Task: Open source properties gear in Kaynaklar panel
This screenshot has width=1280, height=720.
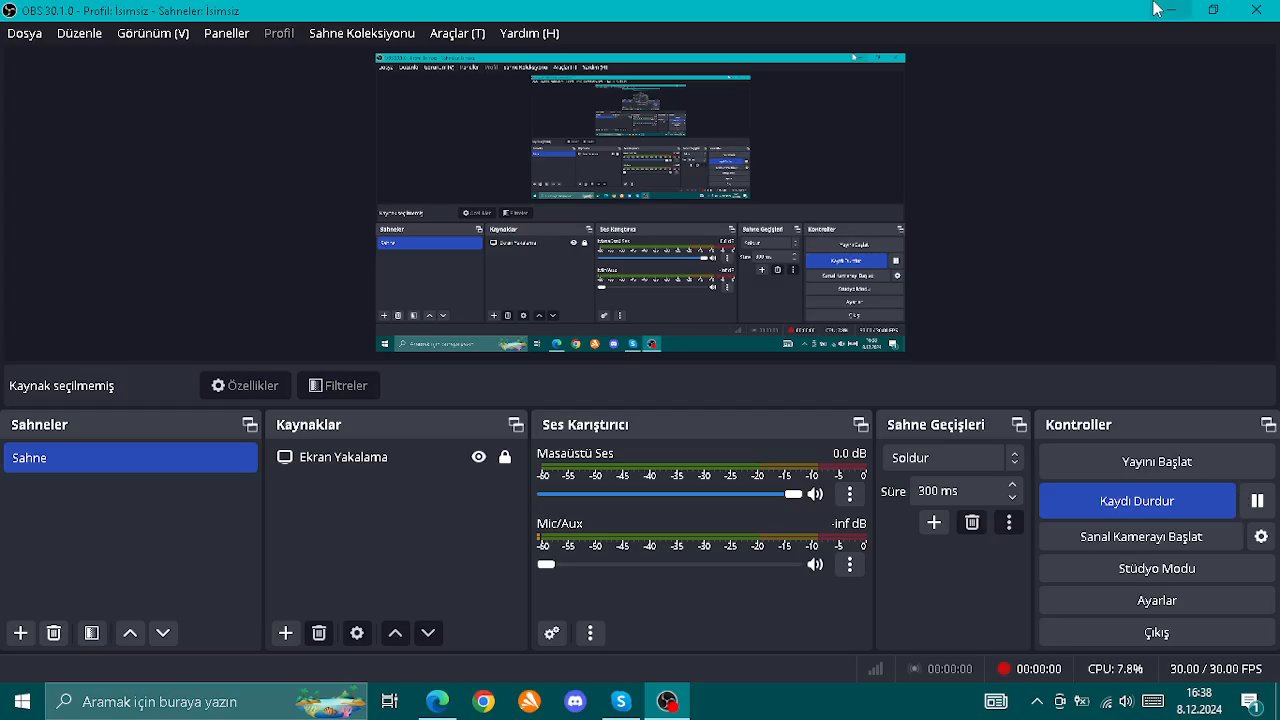Action: point(357,633)
